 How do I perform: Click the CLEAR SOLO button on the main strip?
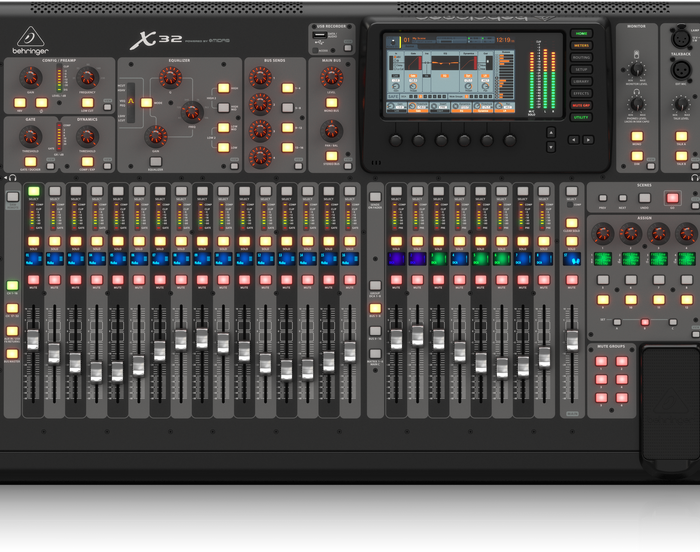572,223
